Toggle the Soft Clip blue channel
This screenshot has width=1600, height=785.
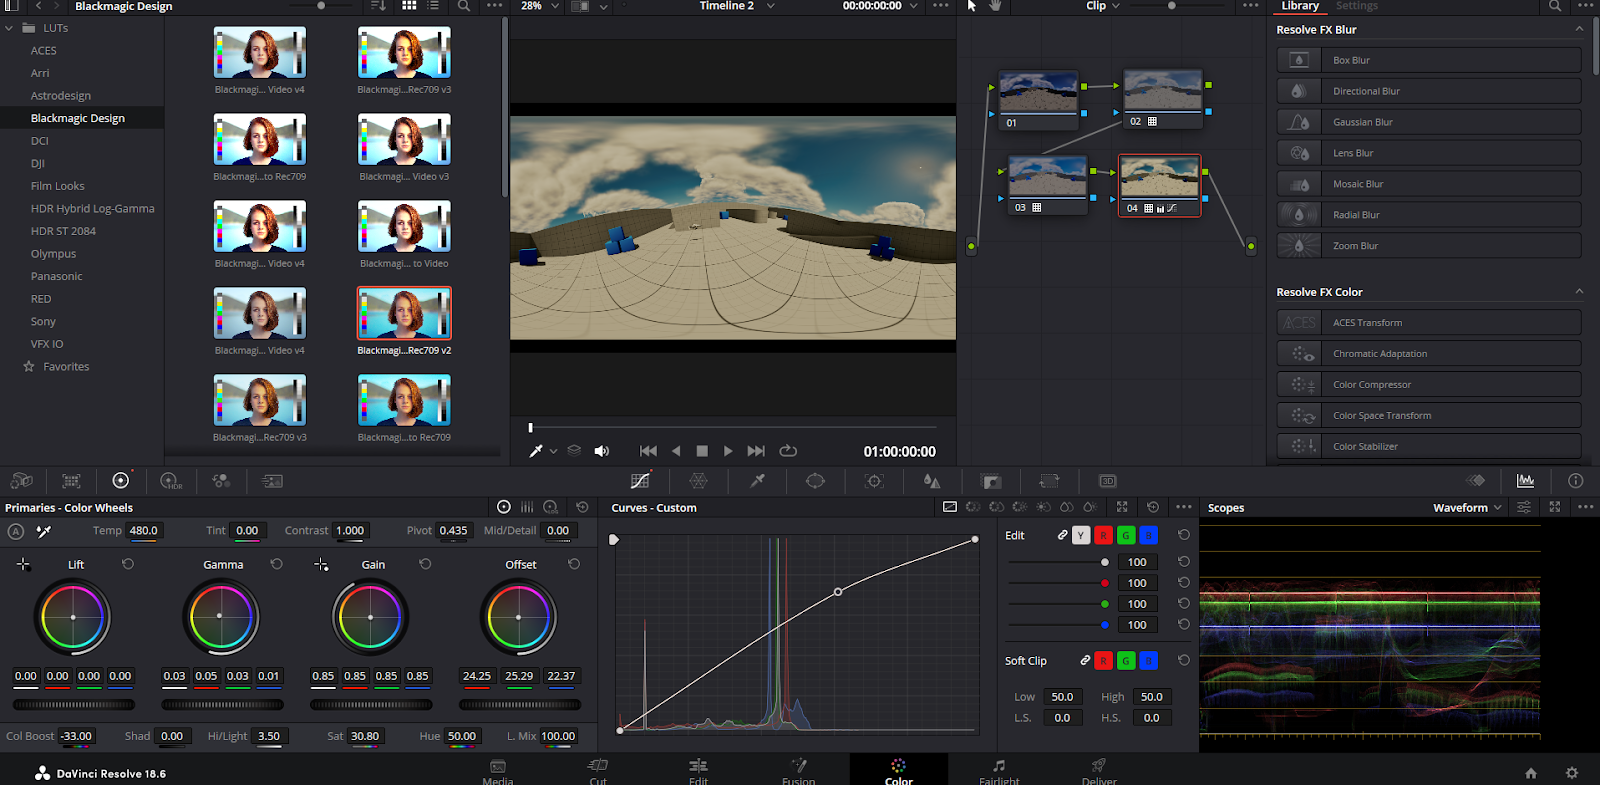pyautogui.click(x=1148, y=661)
